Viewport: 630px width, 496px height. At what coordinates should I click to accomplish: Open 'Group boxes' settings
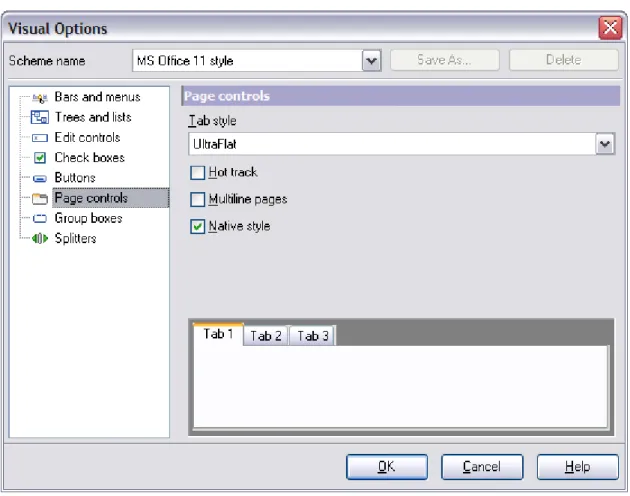coord(88,218)
